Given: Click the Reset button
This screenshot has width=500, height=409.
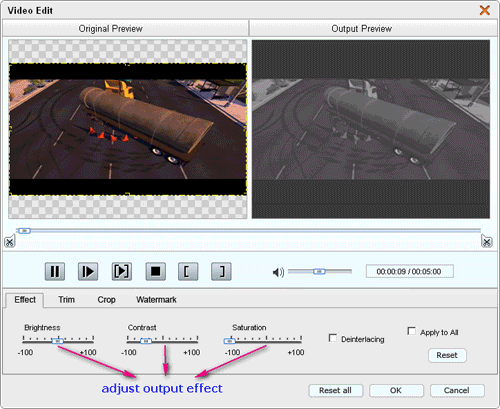Looking at the screenshot, I should point(447,355).
